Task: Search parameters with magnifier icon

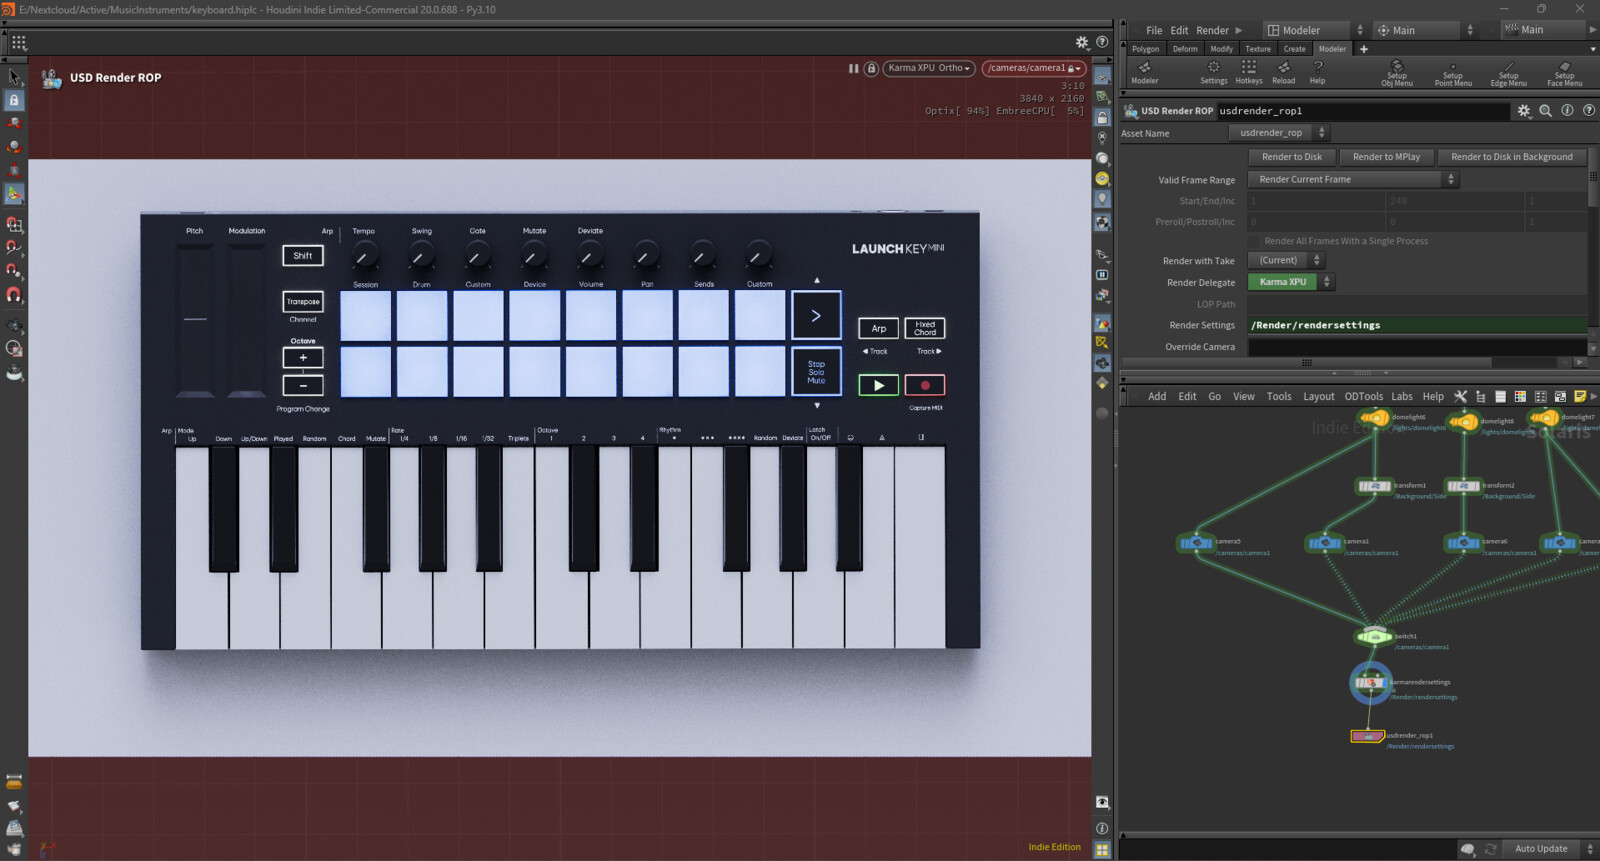Action: click(x=1546, y=111)
